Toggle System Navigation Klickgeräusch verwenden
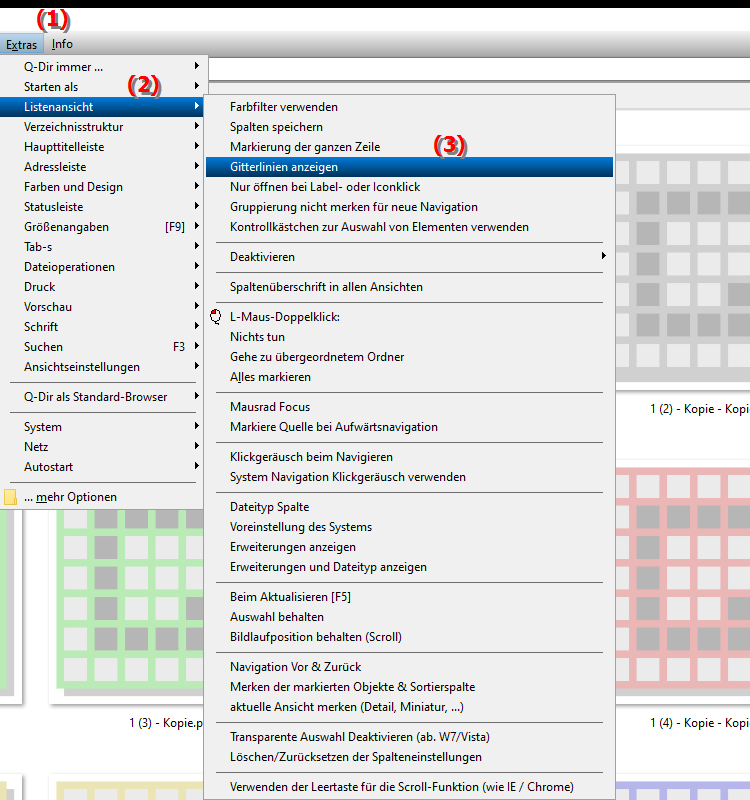This screenshot has width=750, height=800. [409, 477]
